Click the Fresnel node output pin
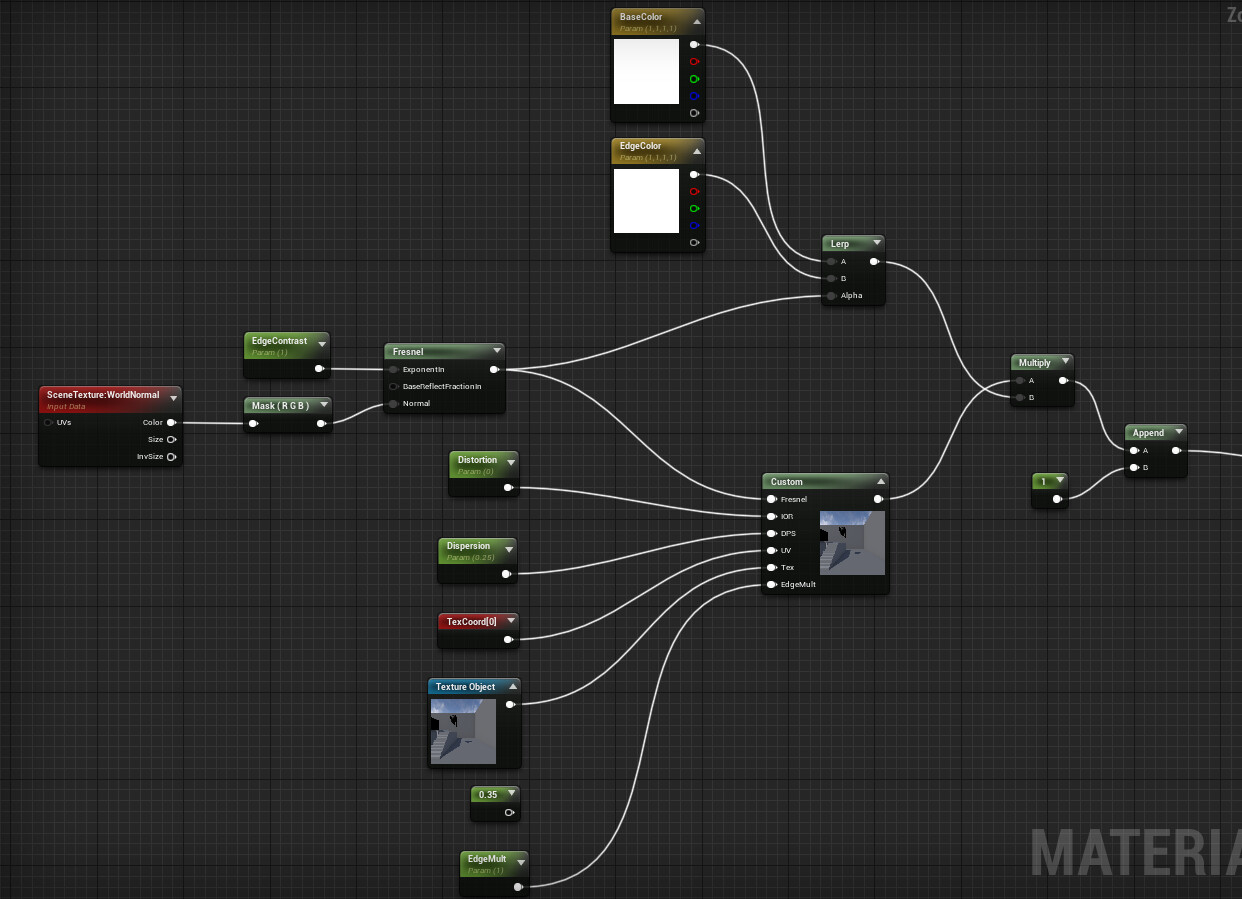 tap(495, 370)
